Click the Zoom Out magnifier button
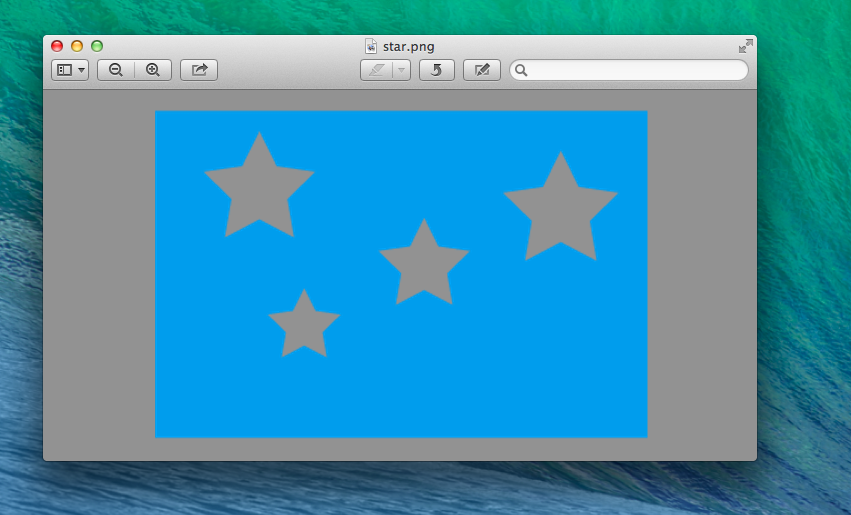The width and height of the screenshot is (851, 515). [116, 70]
